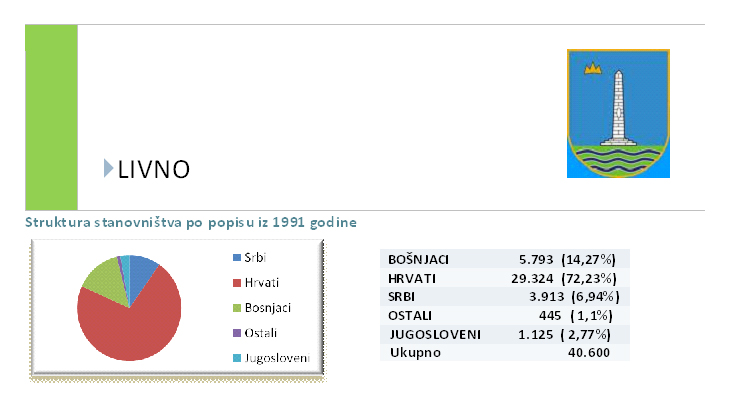Click the LIVNO title text
The width and height of the screenshot is (729, 394).
tap(154, 169)
